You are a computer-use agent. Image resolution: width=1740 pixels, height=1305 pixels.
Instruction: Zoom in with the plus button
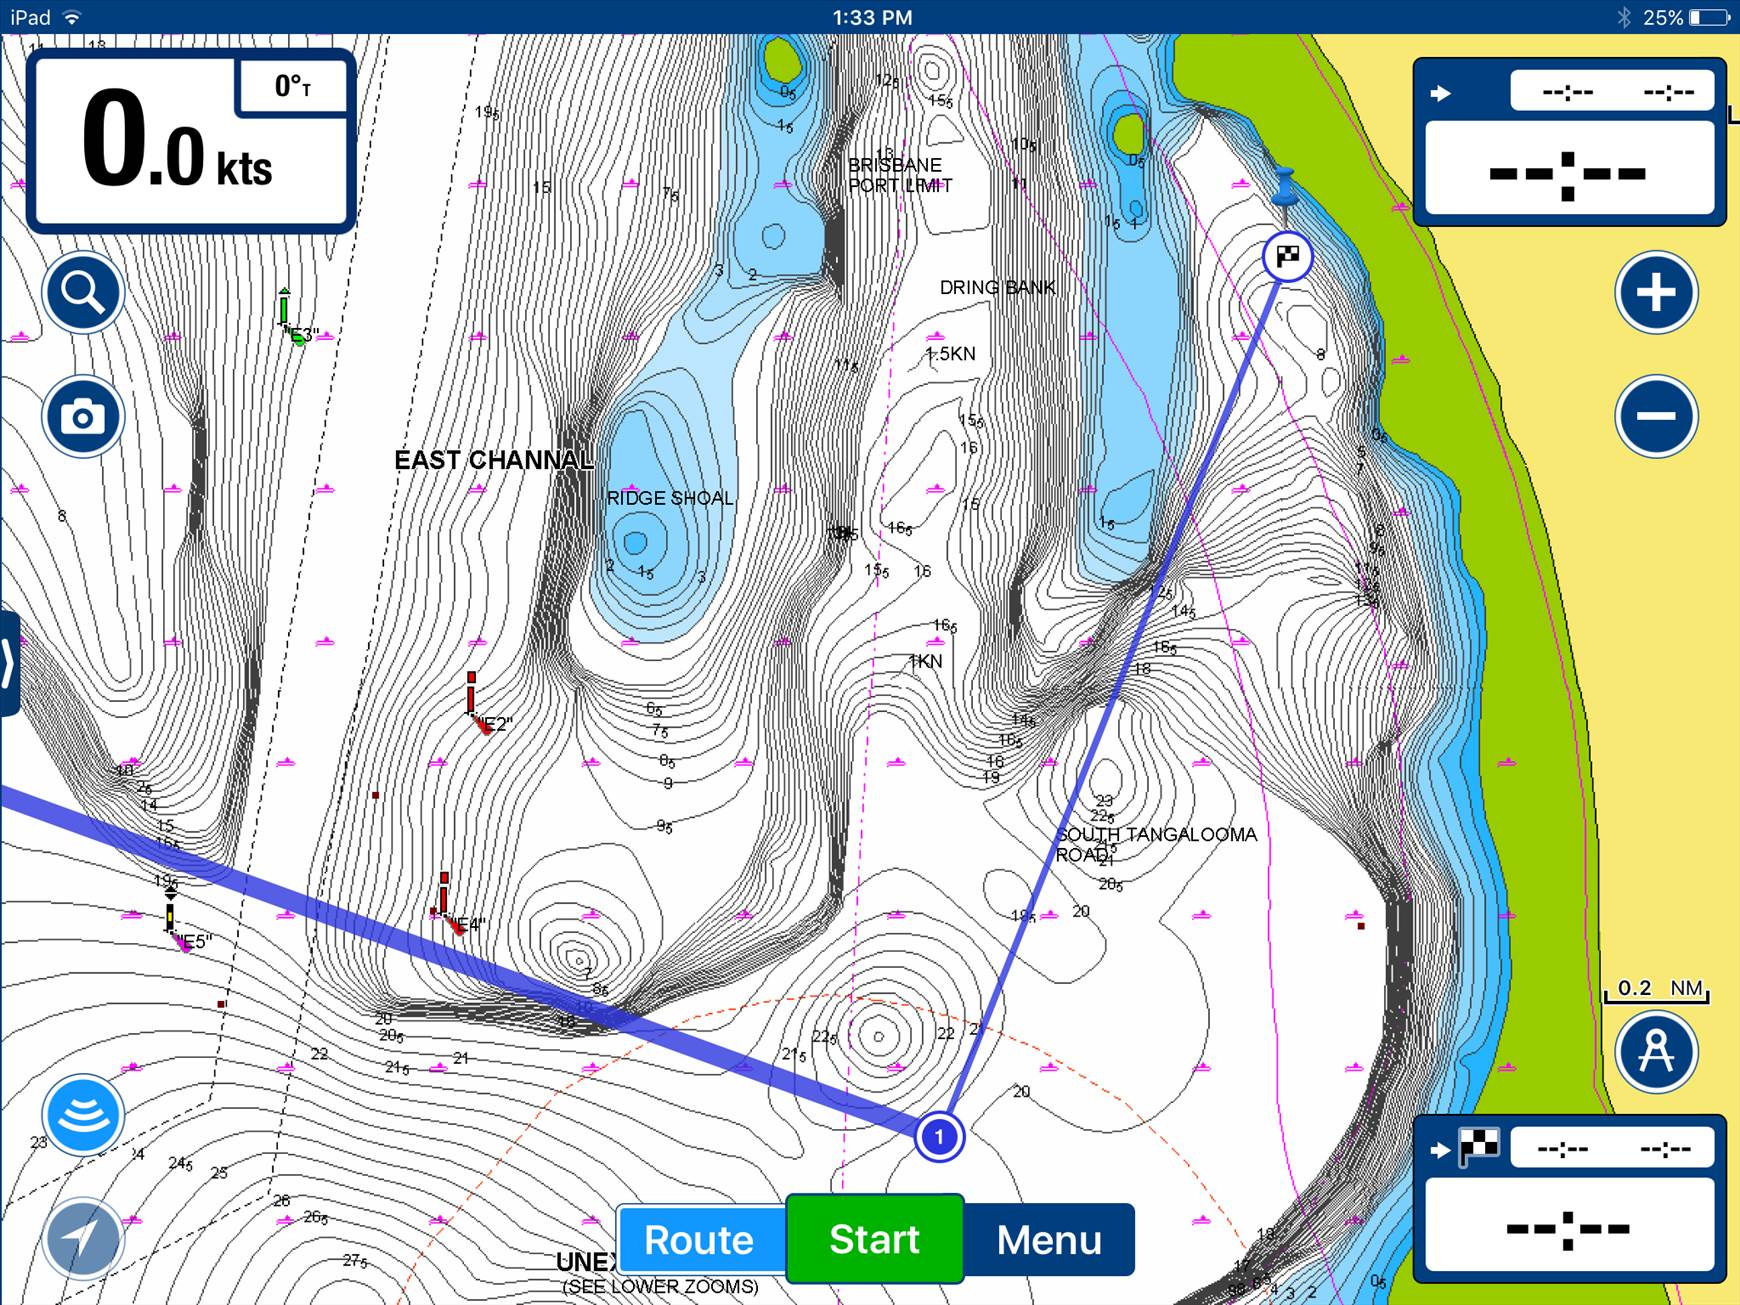click(x=1656, y=293)
